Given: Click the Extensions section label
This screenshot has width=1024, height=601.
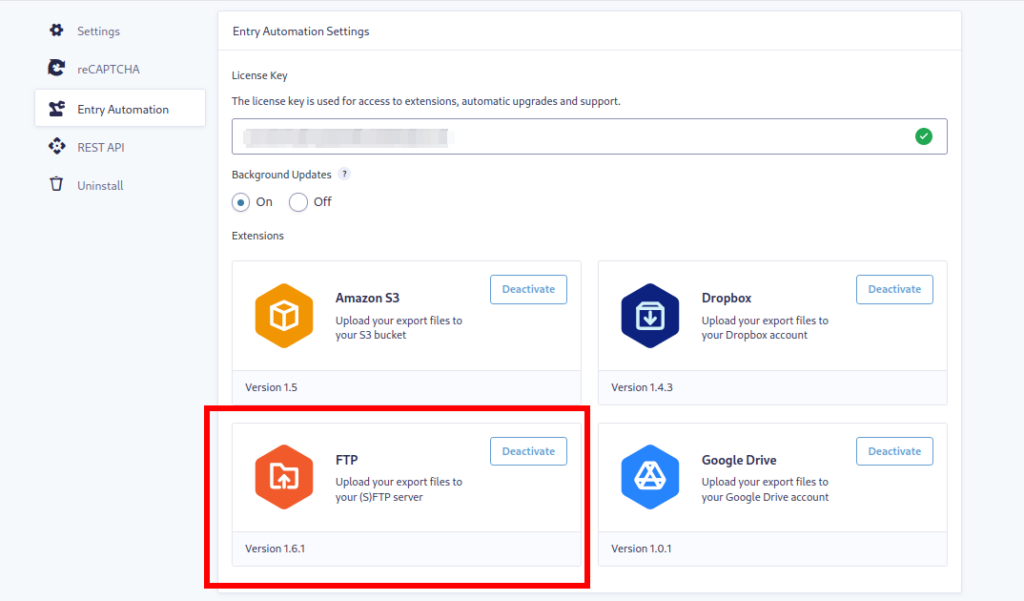Looking at the screenshot, I should [258, 236].
